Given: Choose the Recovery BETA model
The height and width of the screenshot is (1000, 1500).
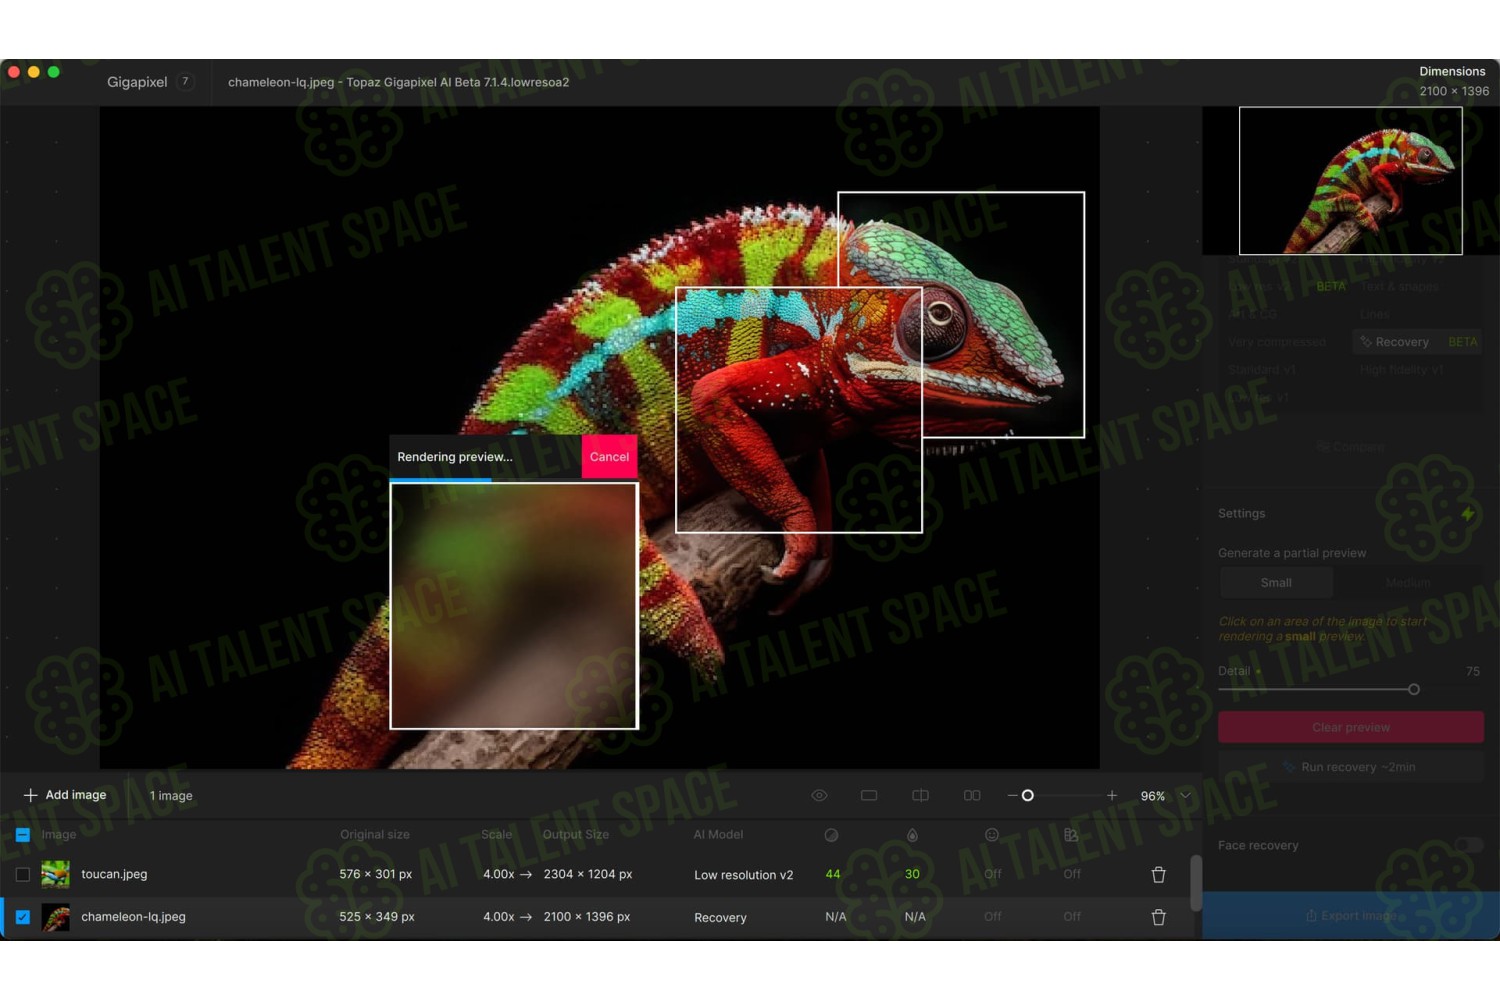Looking at the screenshot, I should click(1416, 342).
